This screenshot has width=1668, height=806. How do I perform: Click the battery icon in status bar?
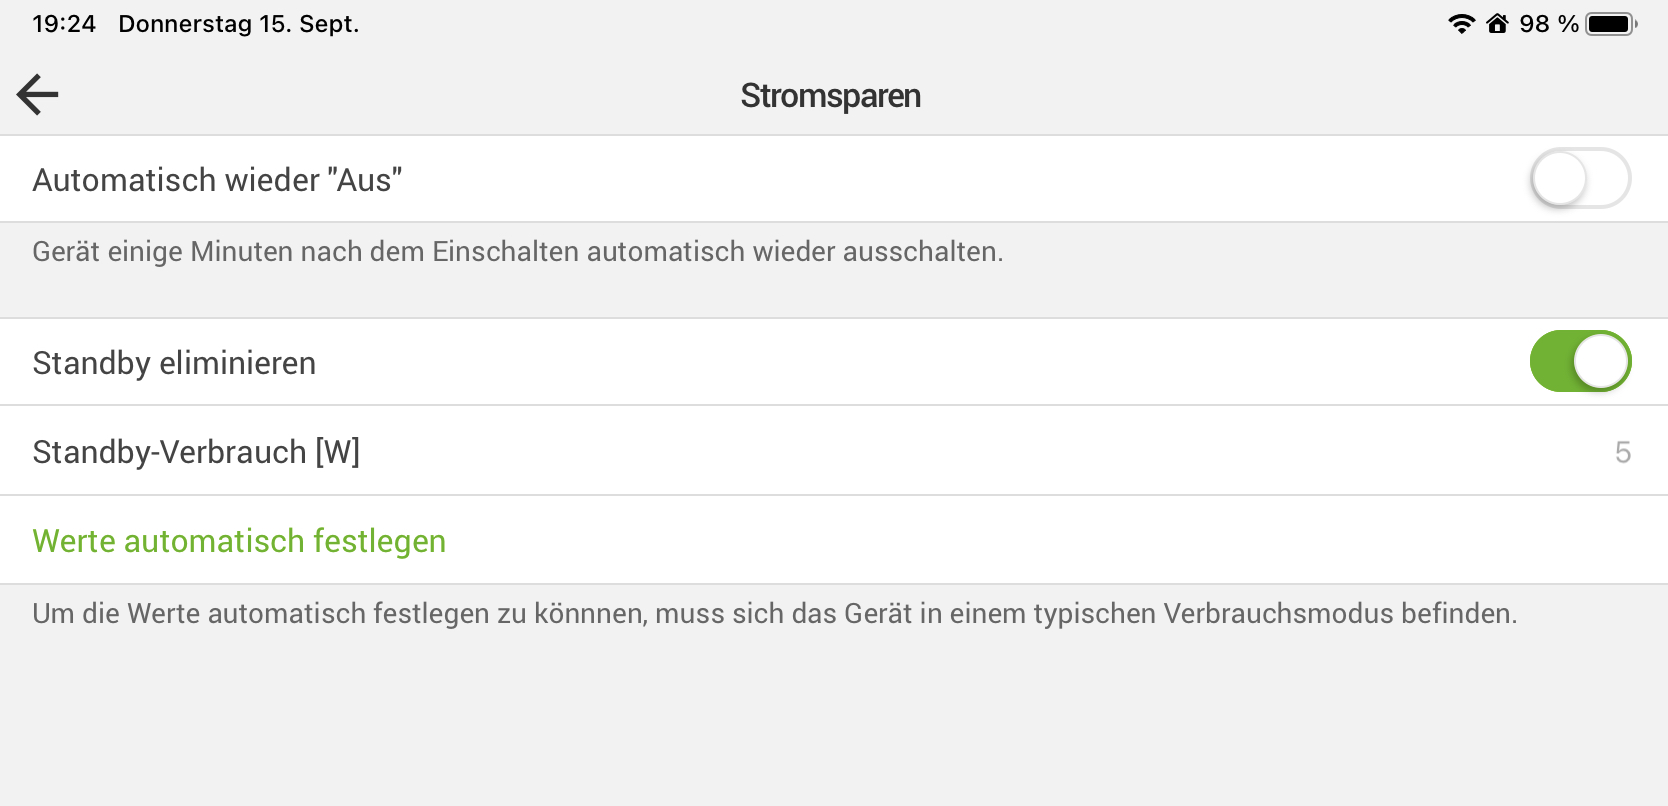pyautogui.click(x=1610, y=24)
